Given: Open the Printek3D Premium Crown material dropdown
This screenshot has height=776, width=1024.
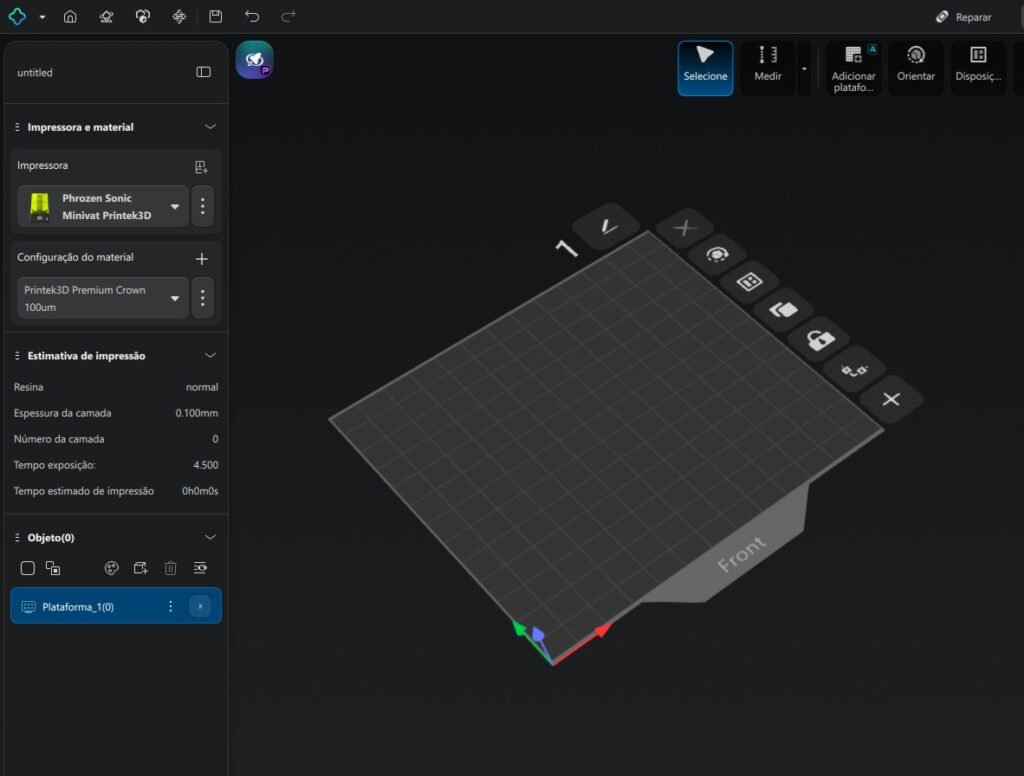Looking at the screenshot, I should click(175, 298).
